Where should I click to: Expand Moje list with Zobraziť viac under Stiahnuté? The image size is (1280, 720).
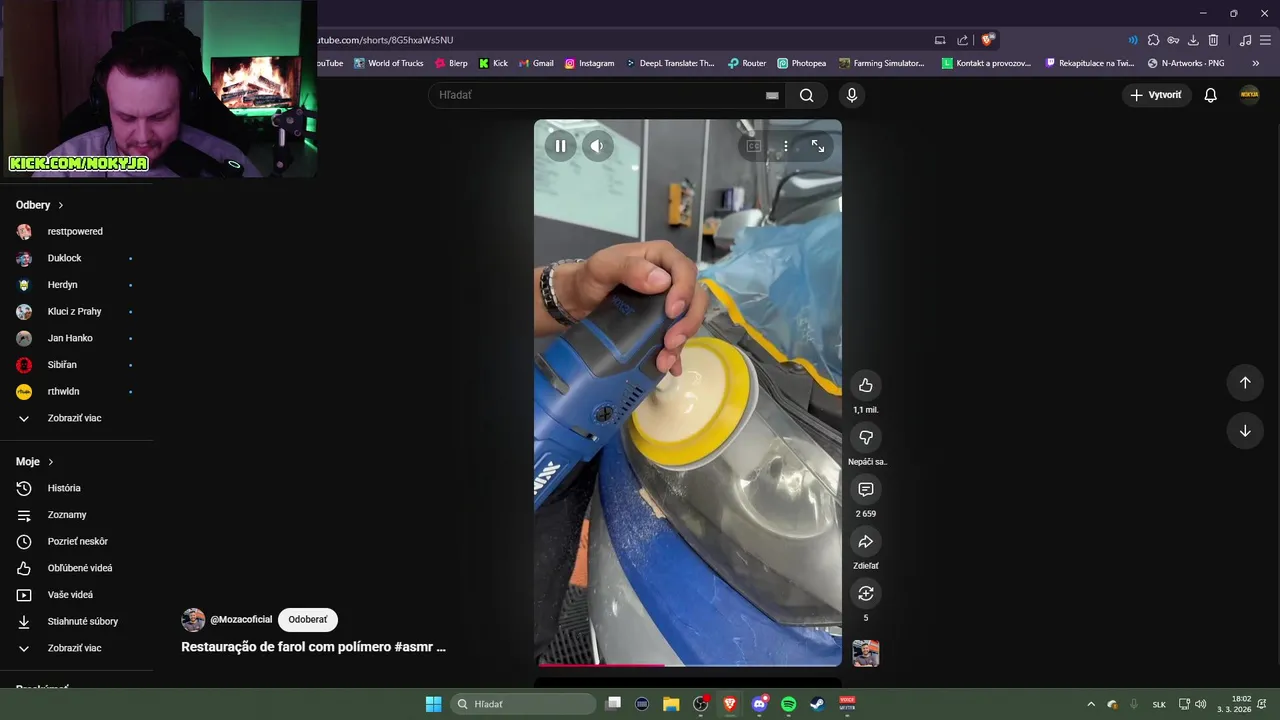pos(76,648)
